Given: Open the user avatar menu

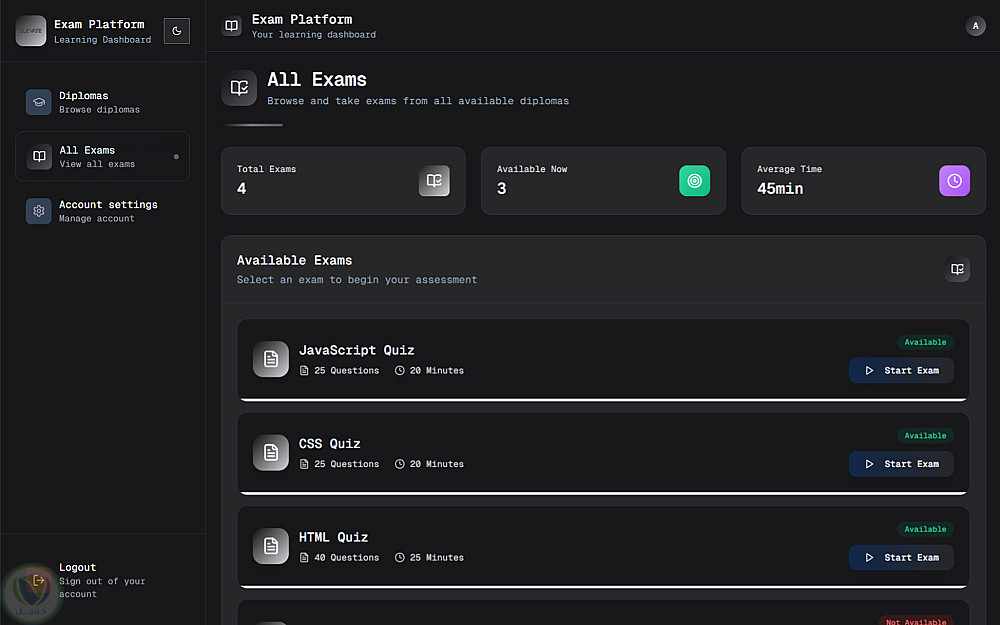Looking at the screenshot, I should click(x=975, y=26).
